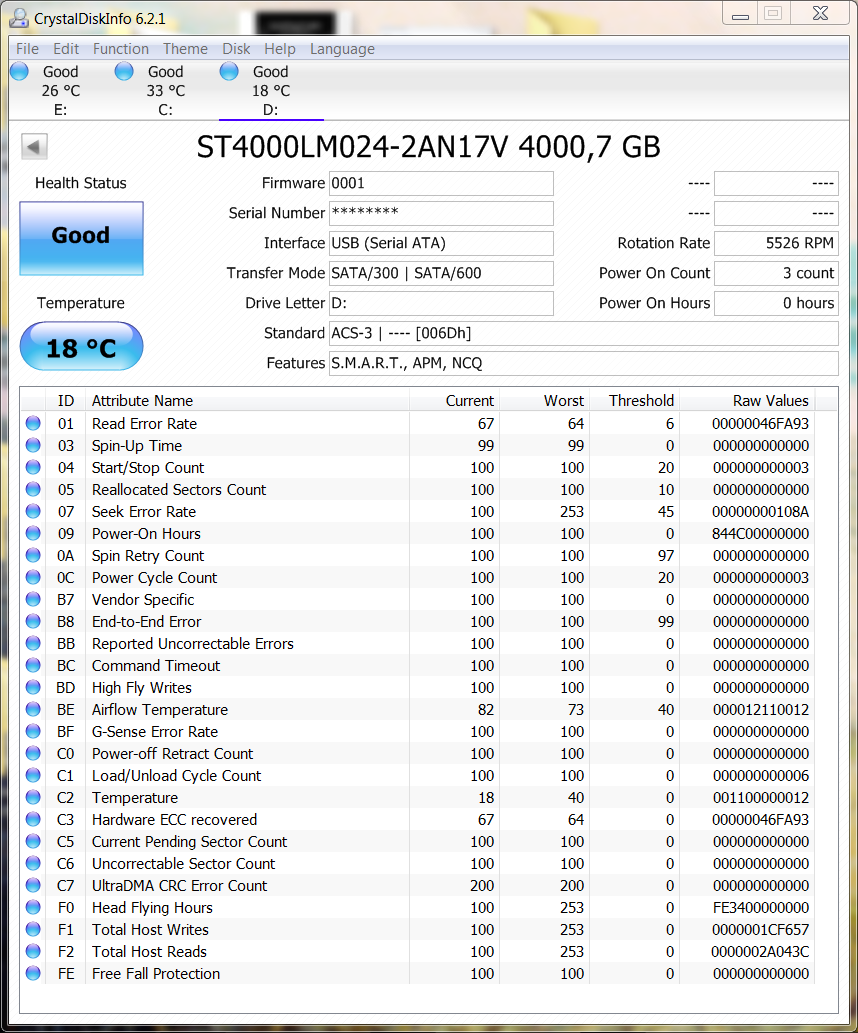Viewport: 858px width, 1033px height.
Task: Click the status orb for Current Pending Sector Count
Action: [33, 841]
